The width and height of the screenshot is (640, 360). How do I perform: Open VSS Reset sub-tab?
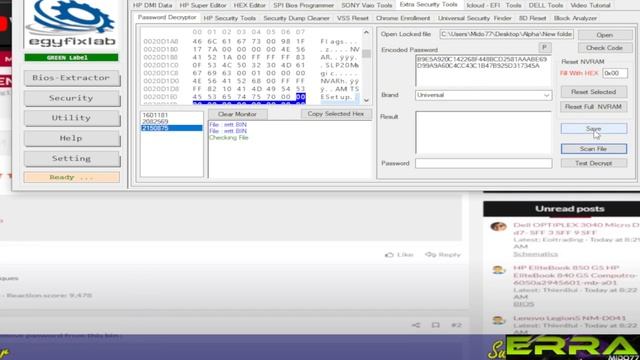coord(353,18)
